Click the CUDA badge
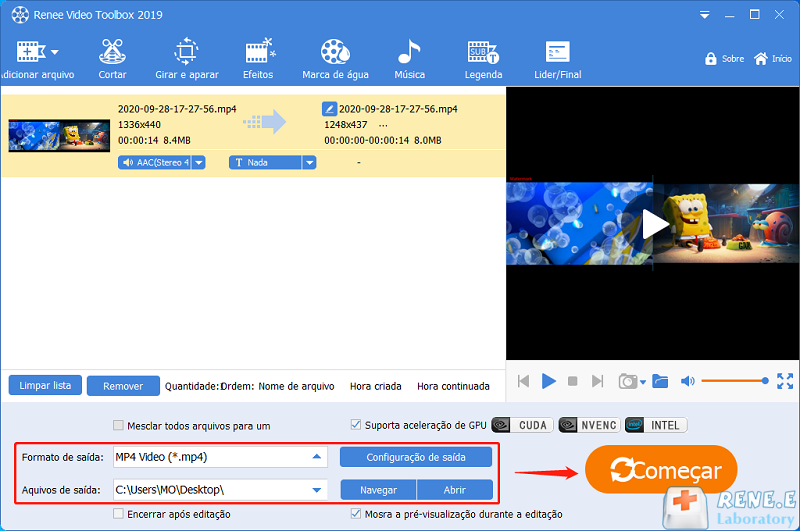The width and height of the screenshot is (800, 531). pyautogui.click(x=522, y=425)
